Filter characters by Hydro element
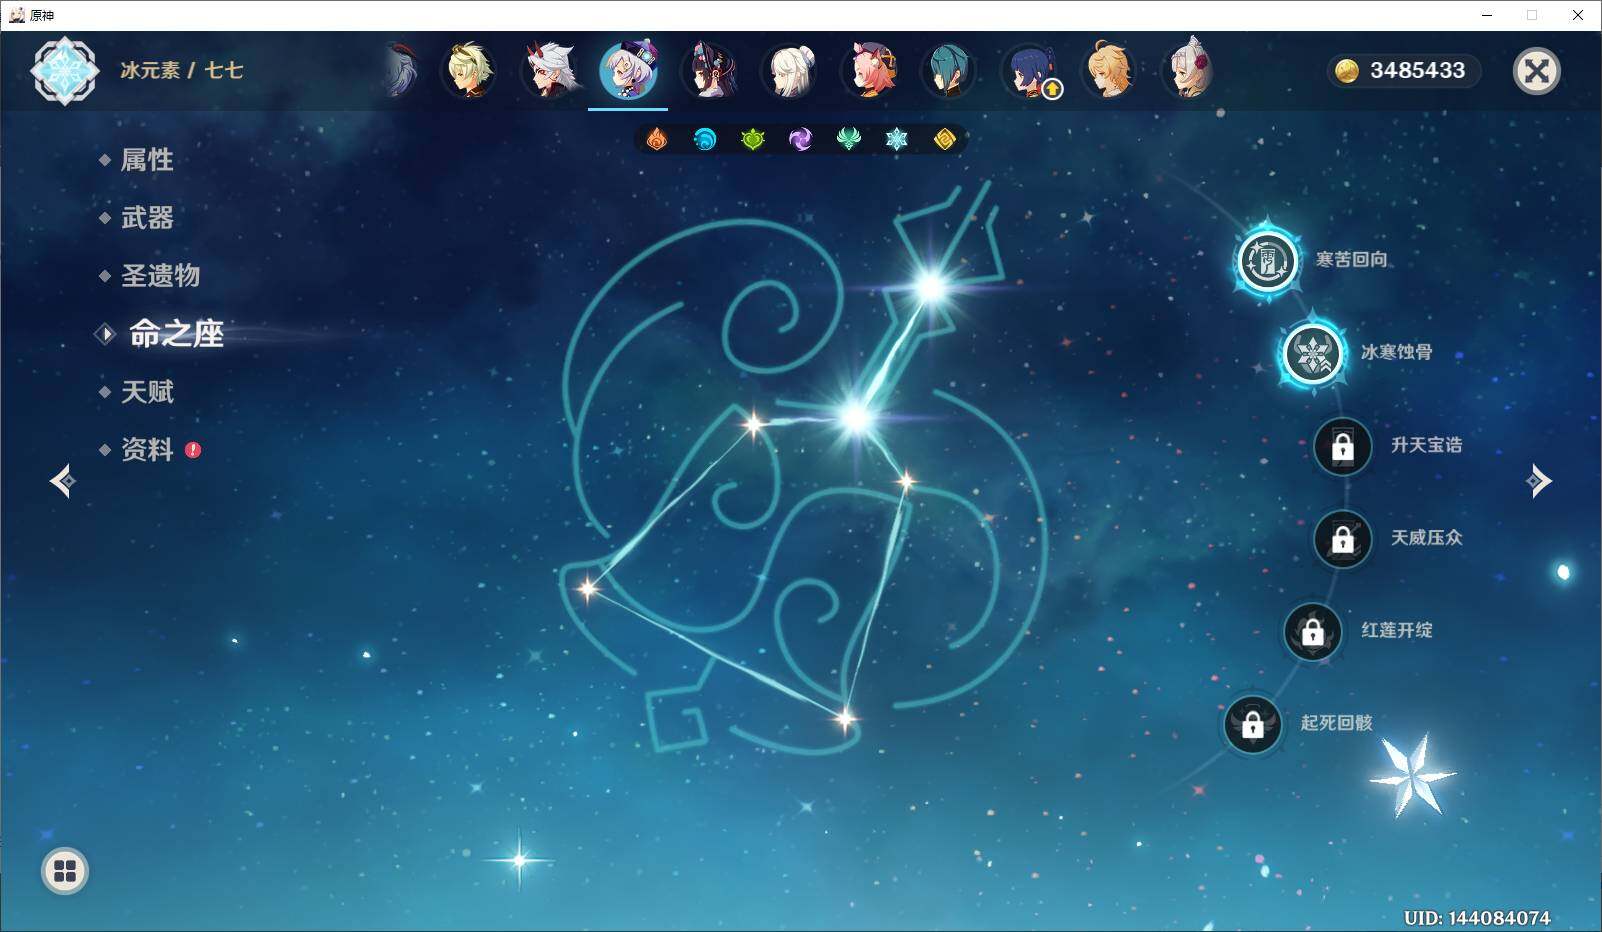This screenshot has width=1602, height=932. point(705,139)
